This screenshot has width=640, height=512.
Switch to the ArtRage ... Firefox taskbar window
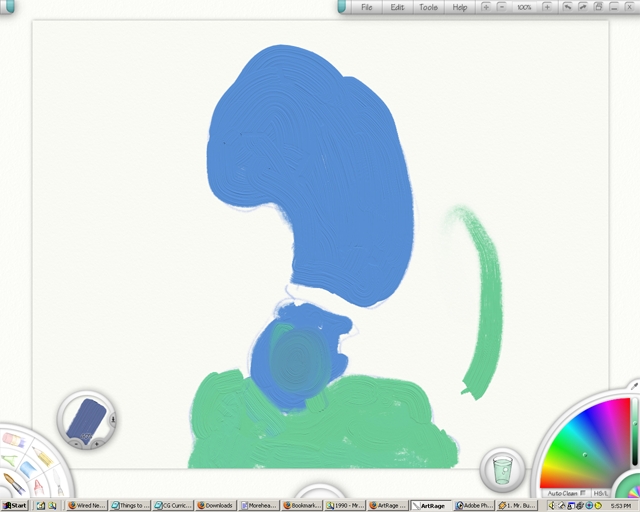tap(388, 505)
